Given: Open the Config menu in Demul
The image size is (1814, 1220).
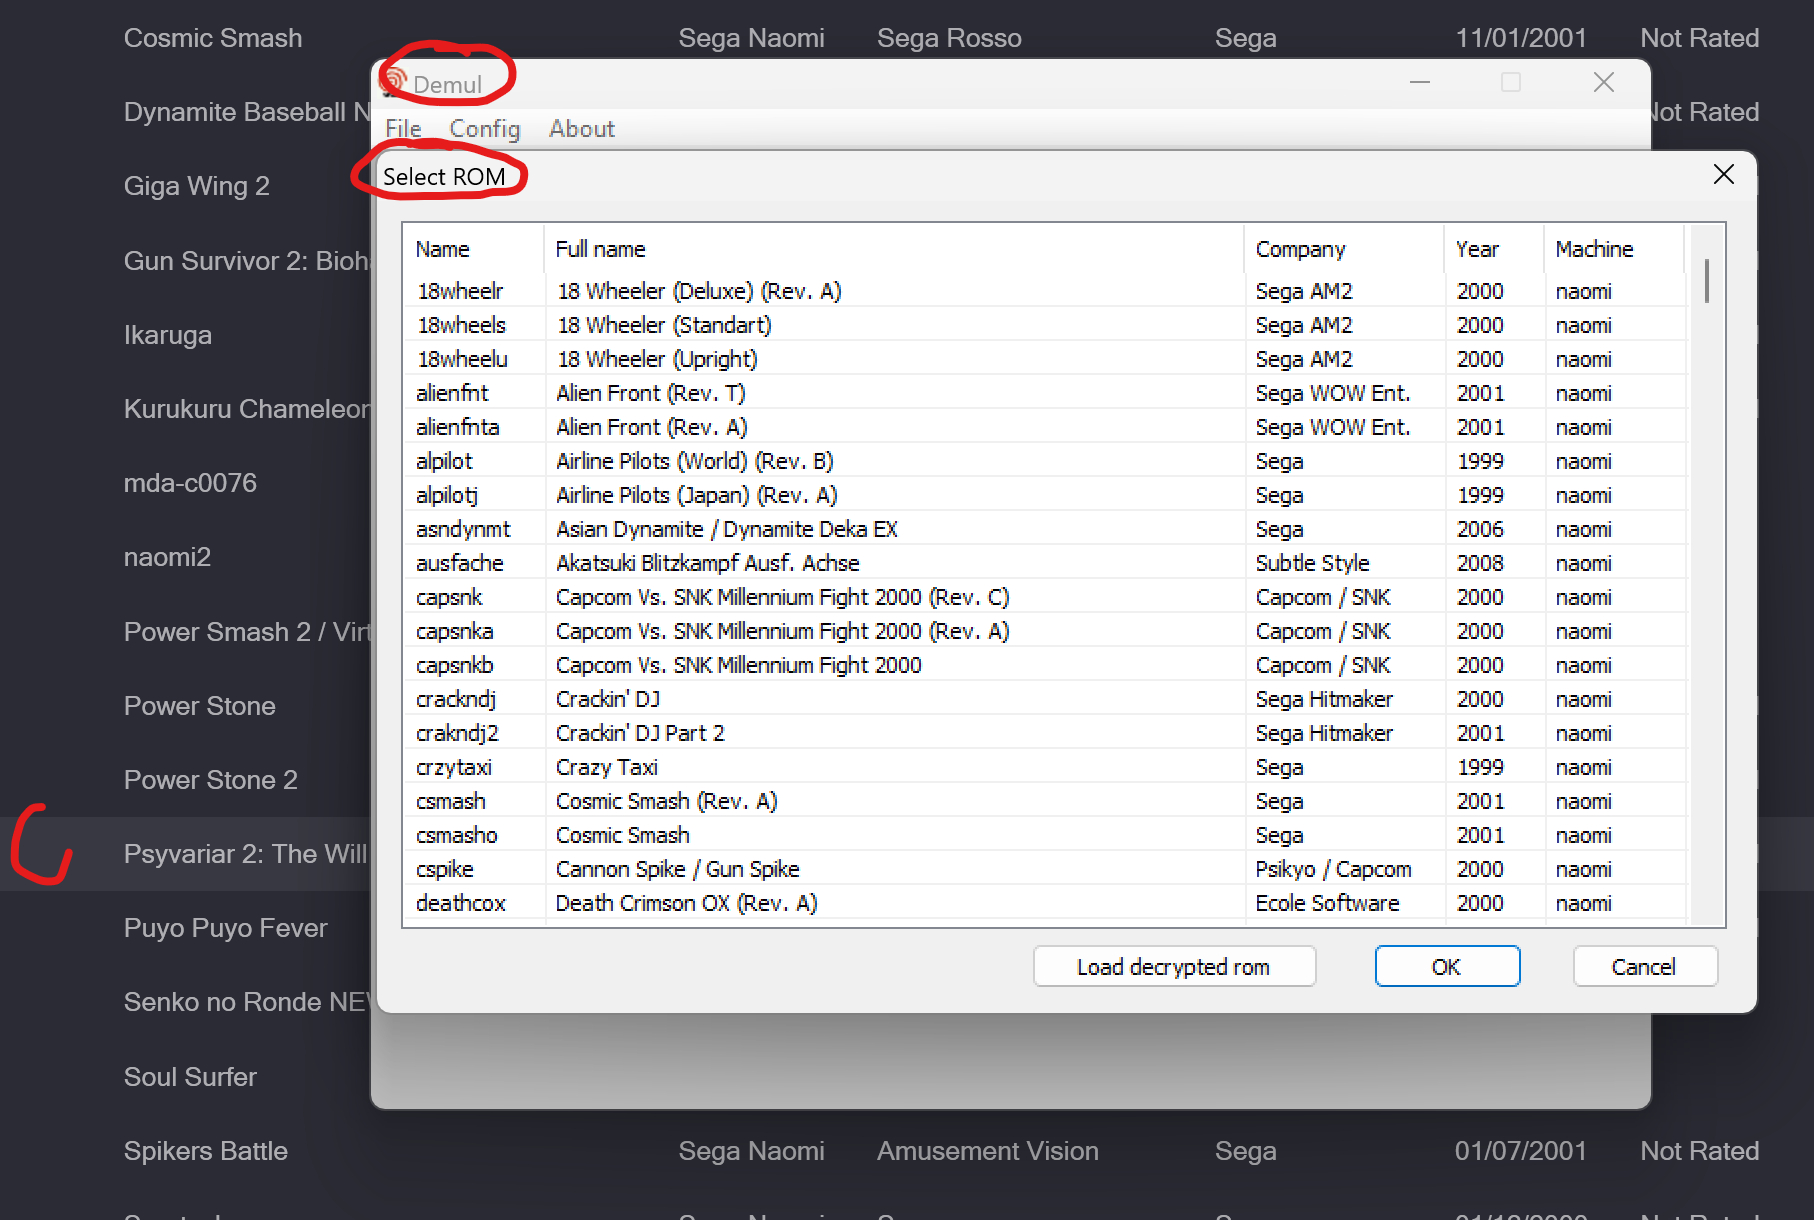Looking at the screenshot, I should (485, 129).
